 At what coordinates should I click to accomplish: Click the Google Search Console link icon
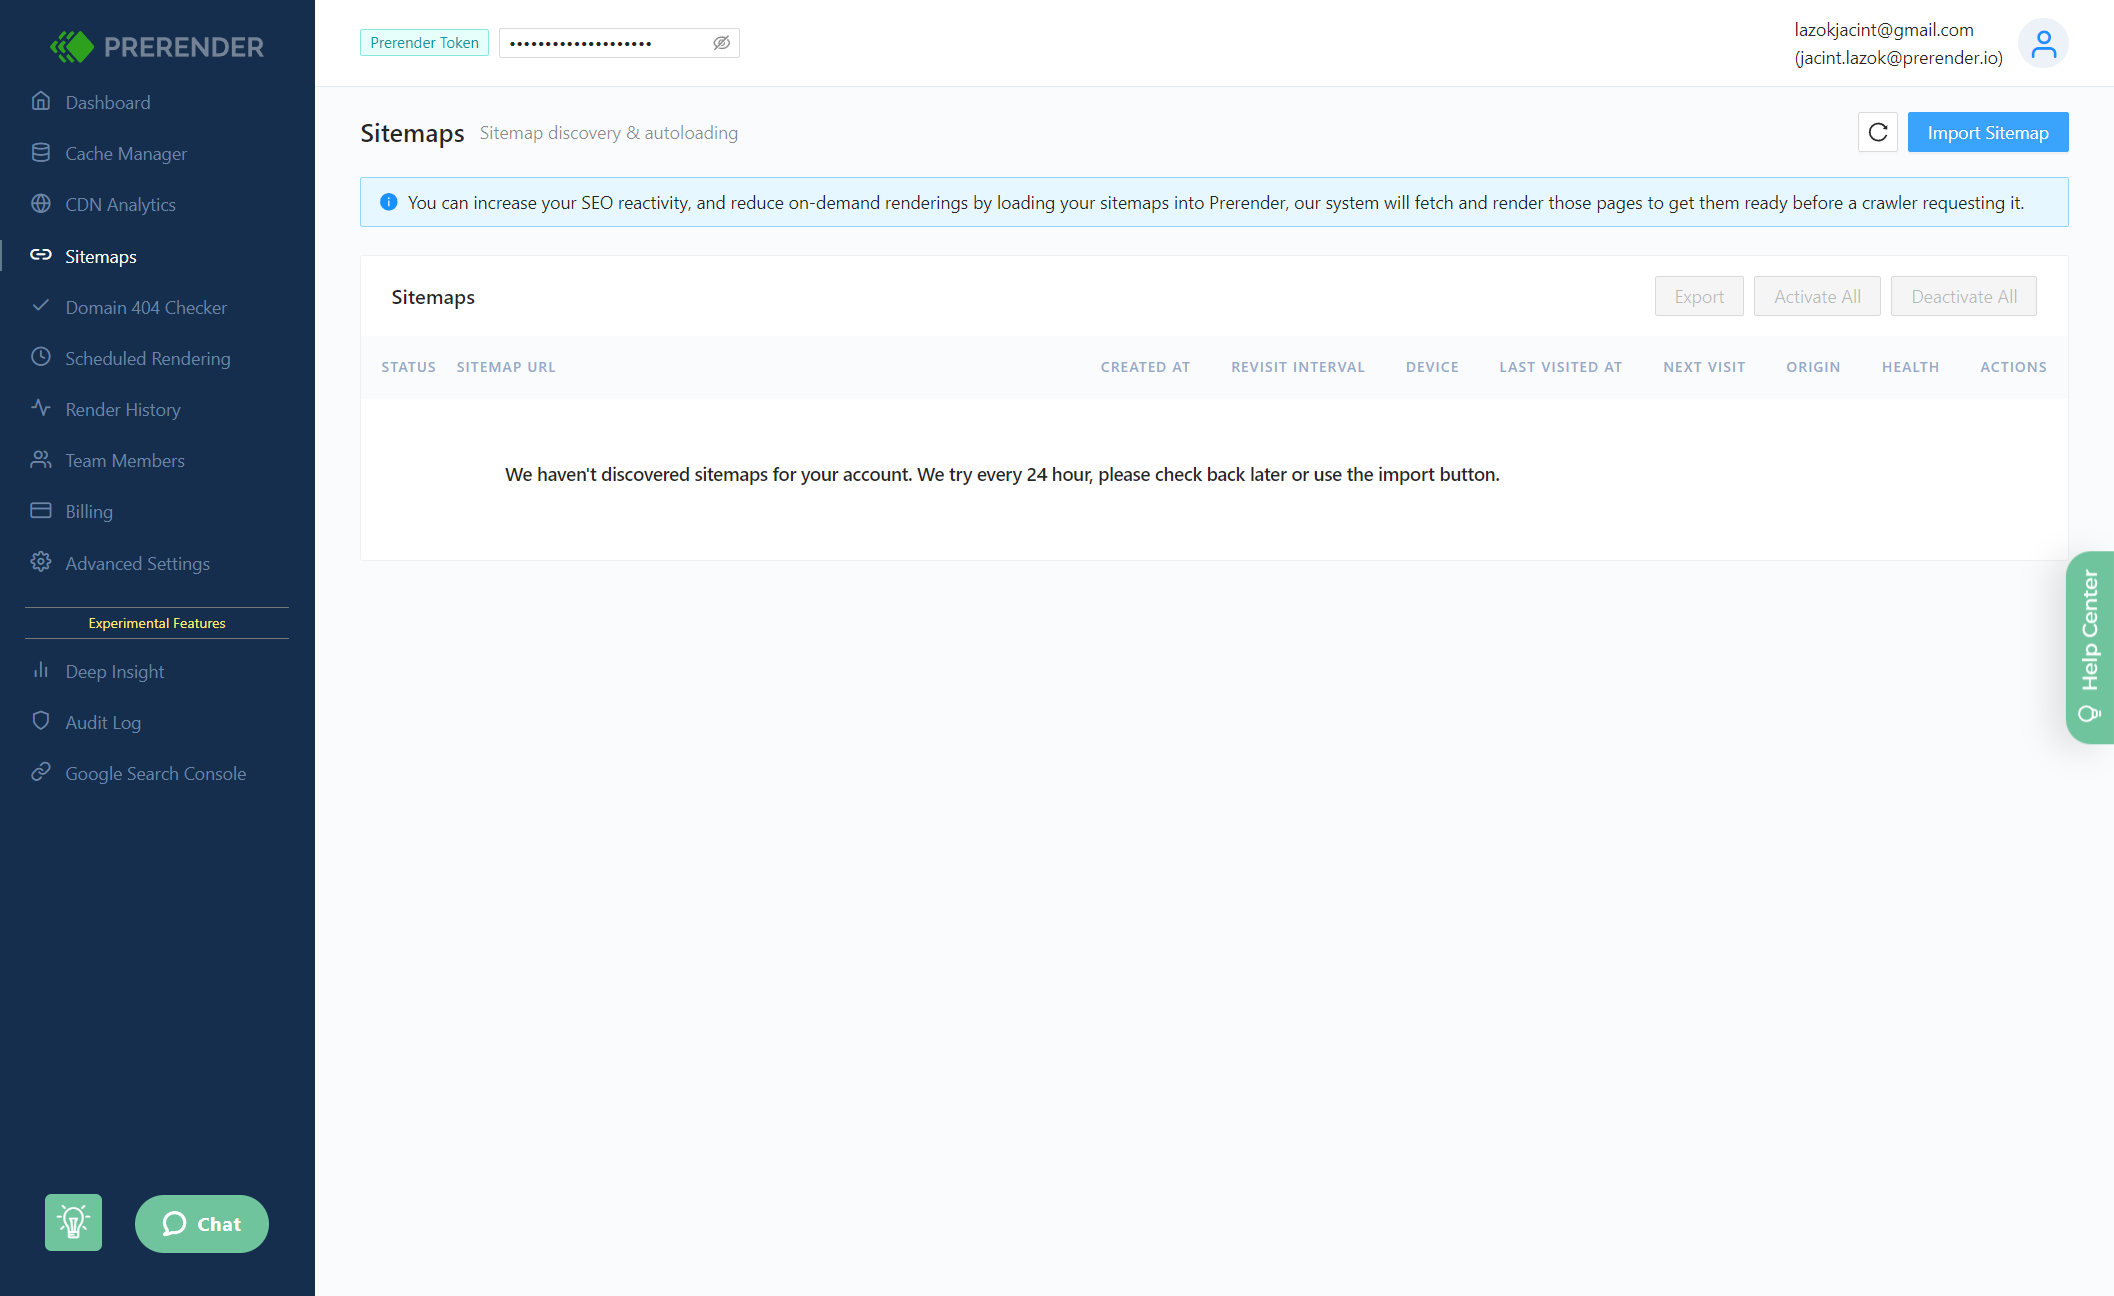point(41,772)
